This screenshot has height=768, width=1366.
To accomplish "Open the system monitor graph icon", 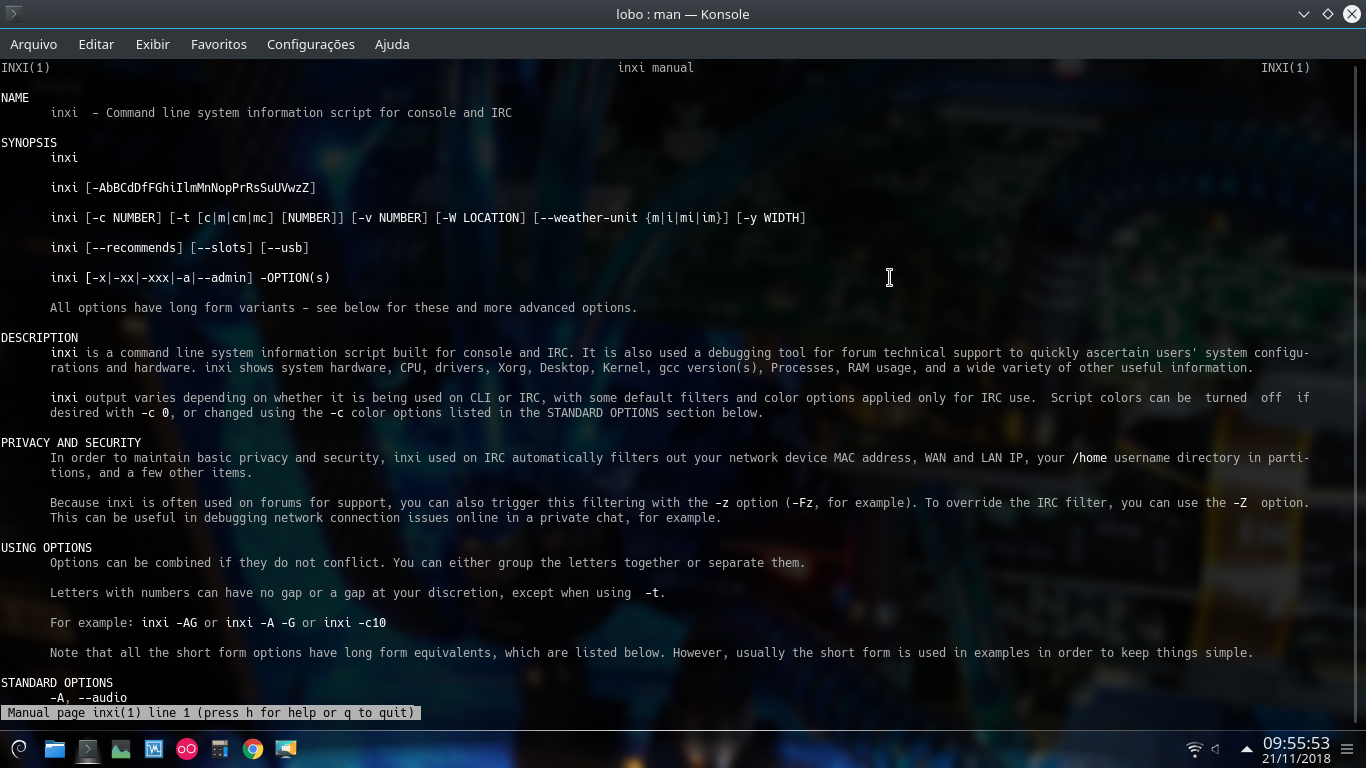I will tap(120, 749).
